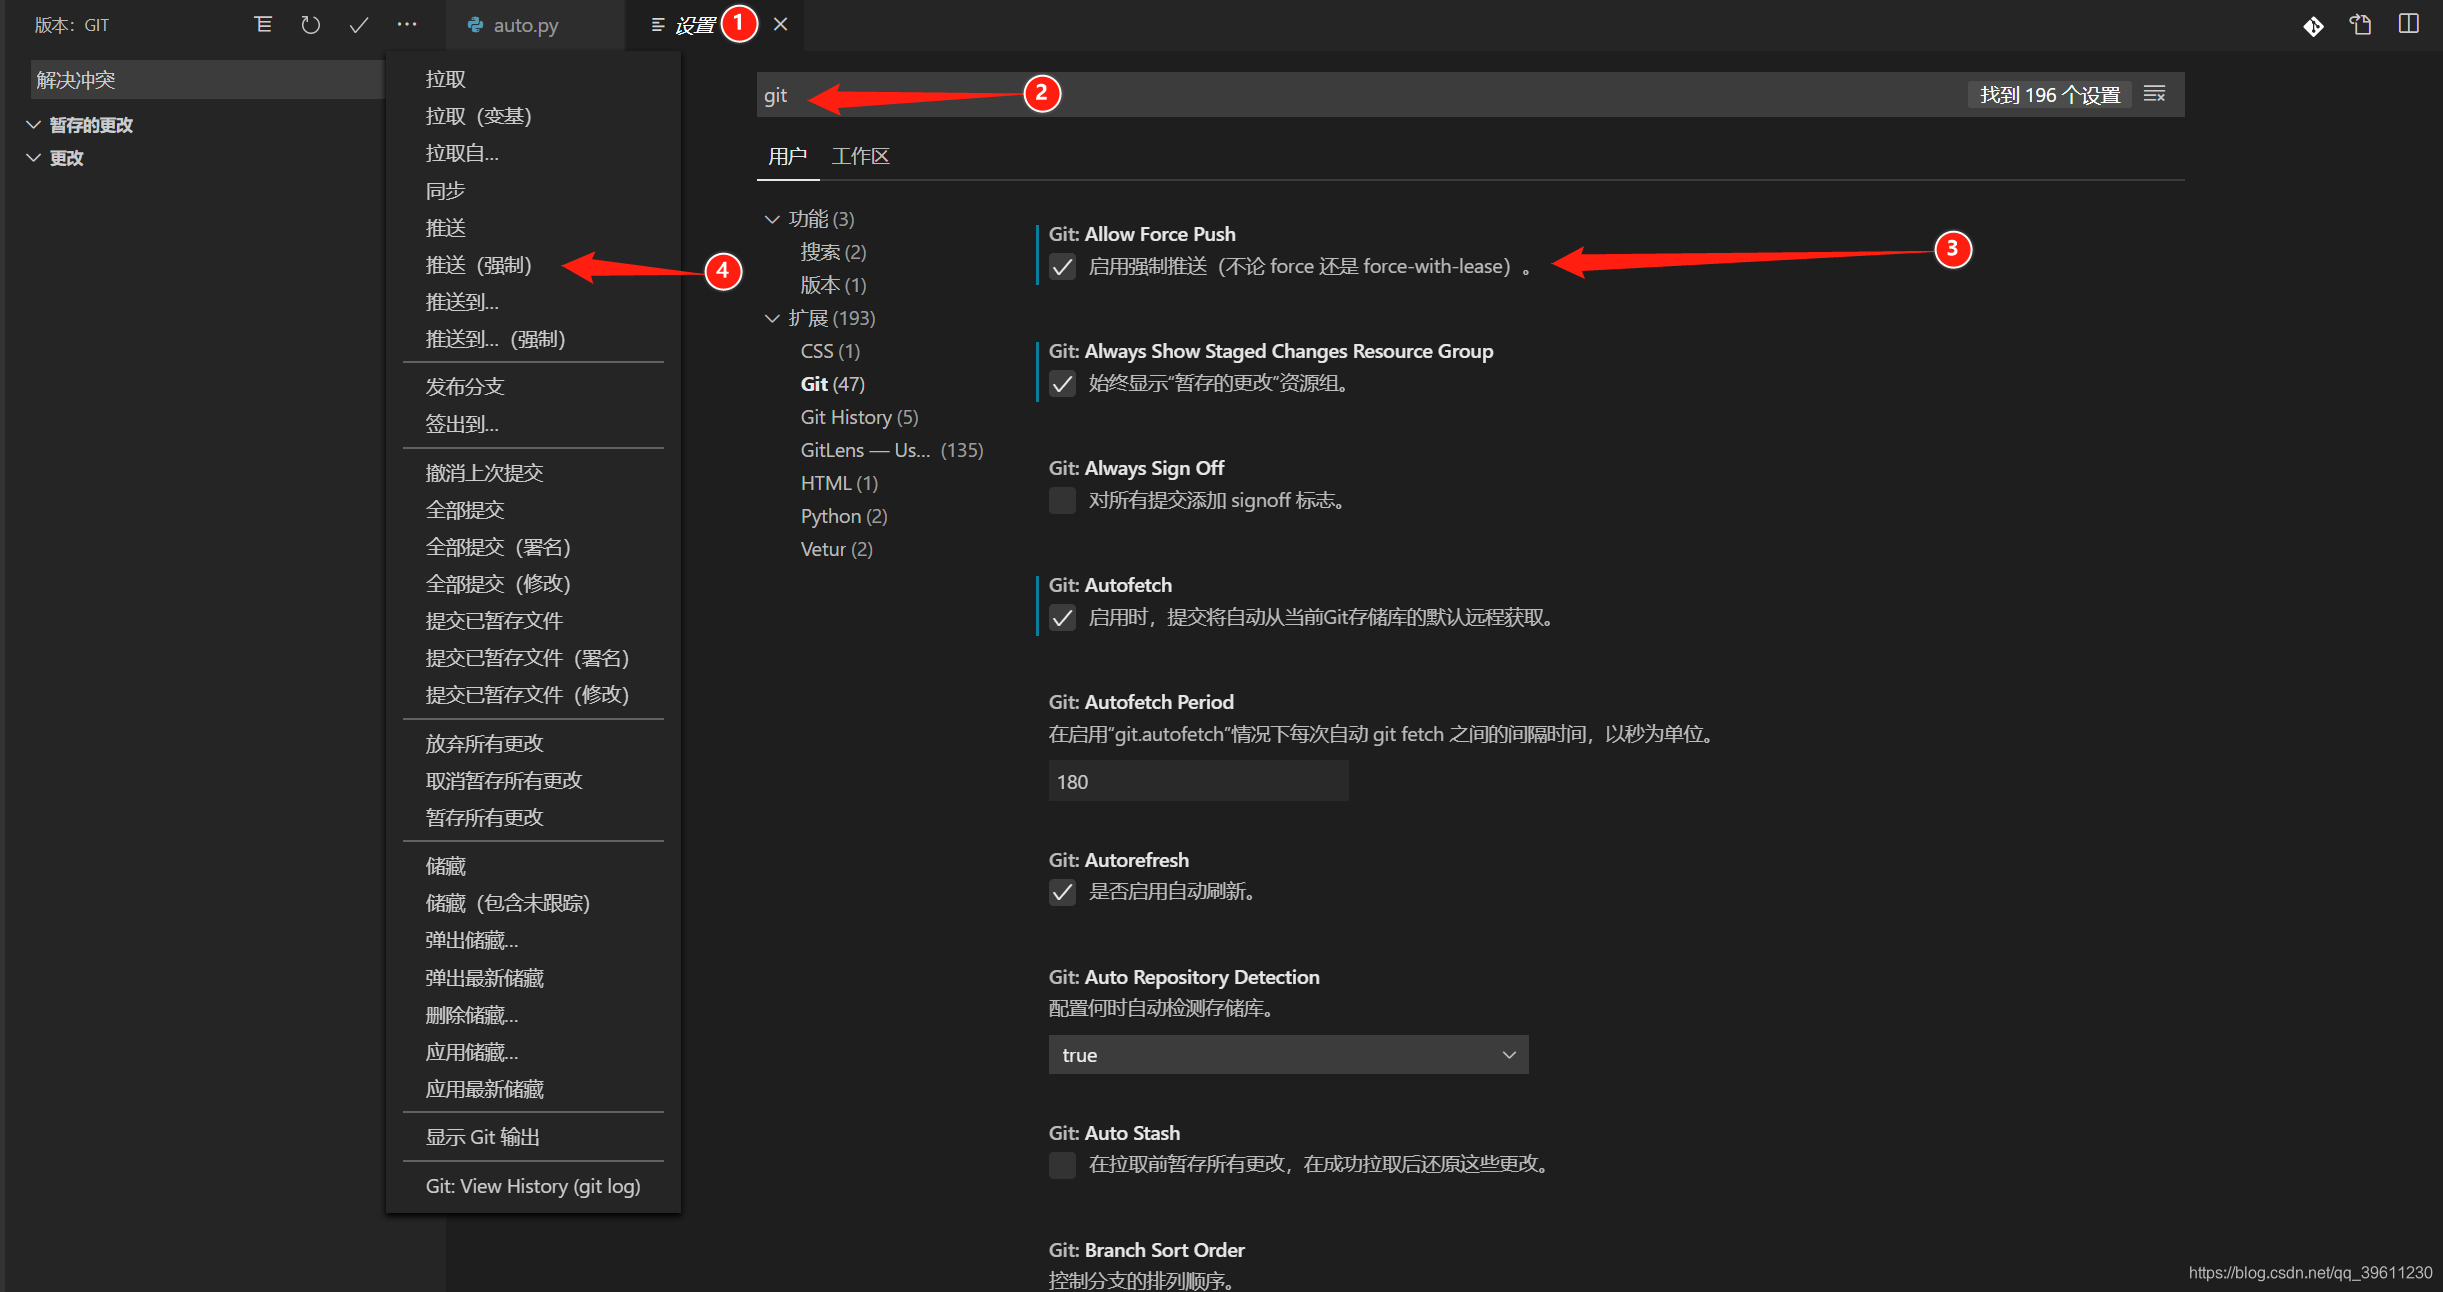Viewport: 2443px width, 1292px height.
Task: Select GitLens (135) in settings tree
Action: coord(892,450)
